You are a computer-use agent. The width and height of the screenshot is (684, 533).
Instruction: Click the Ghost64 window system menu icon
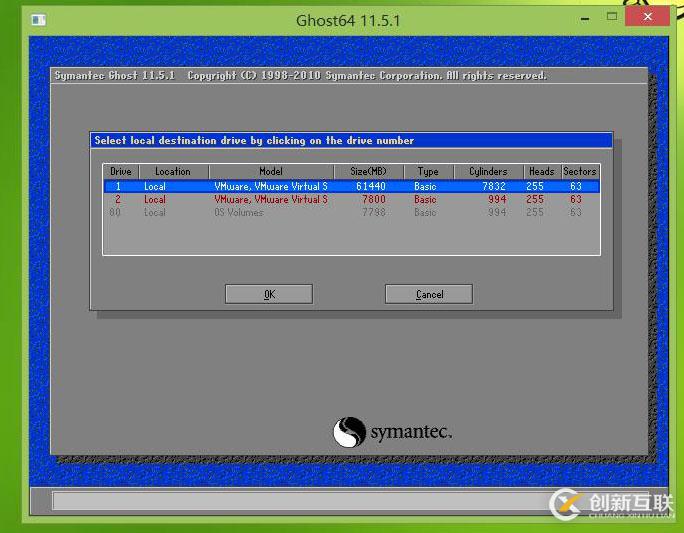(x=38, y=20)
